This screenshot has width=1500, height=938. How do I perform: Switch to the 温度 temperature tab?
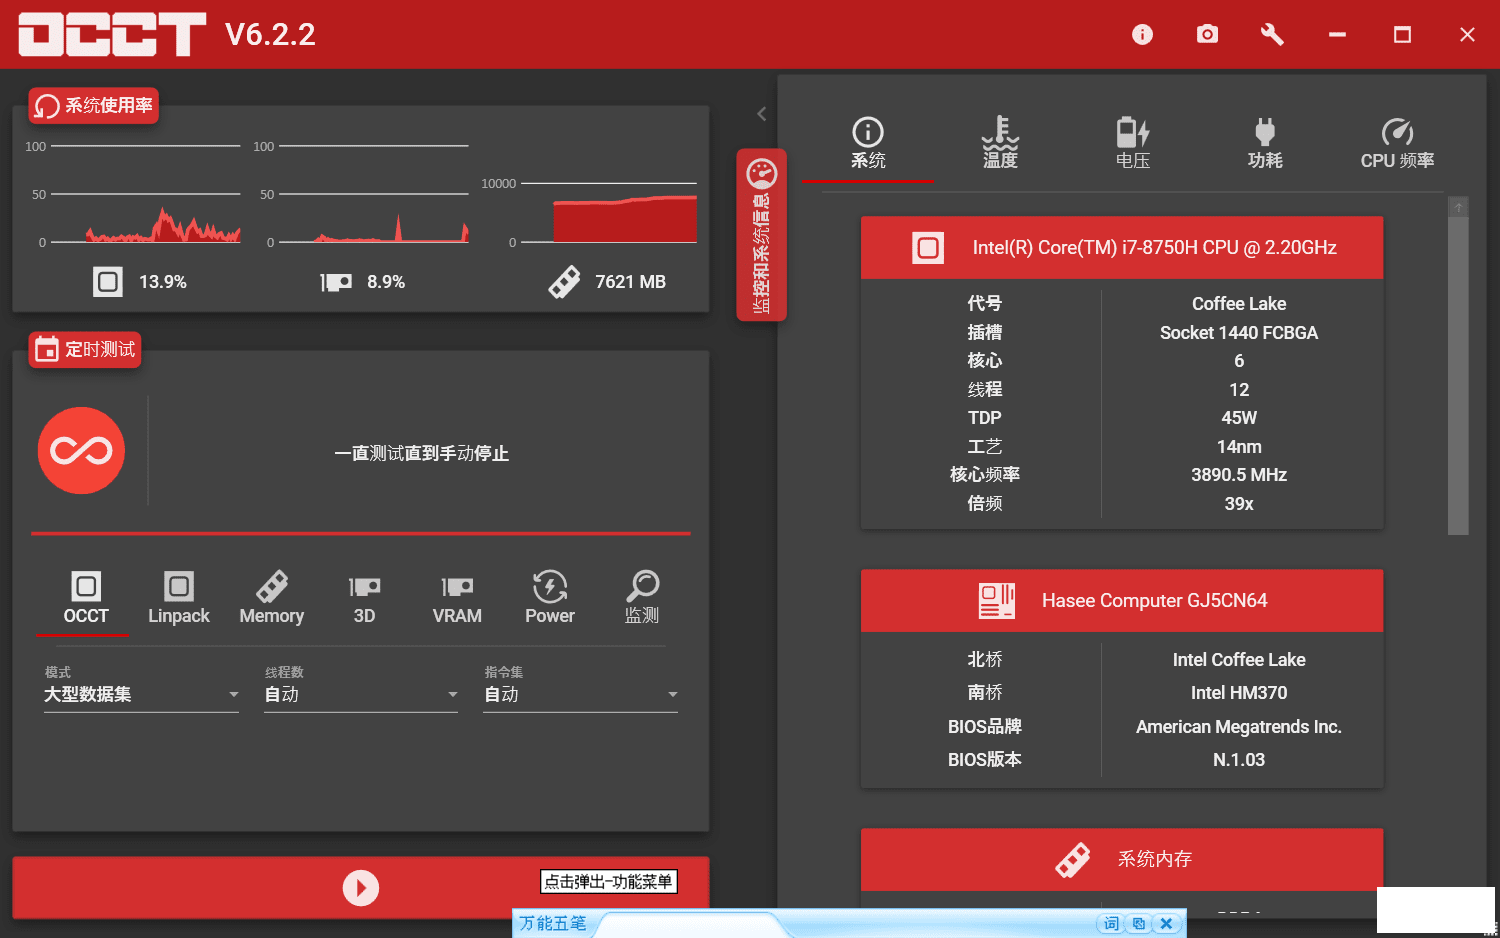point(1000,144)
